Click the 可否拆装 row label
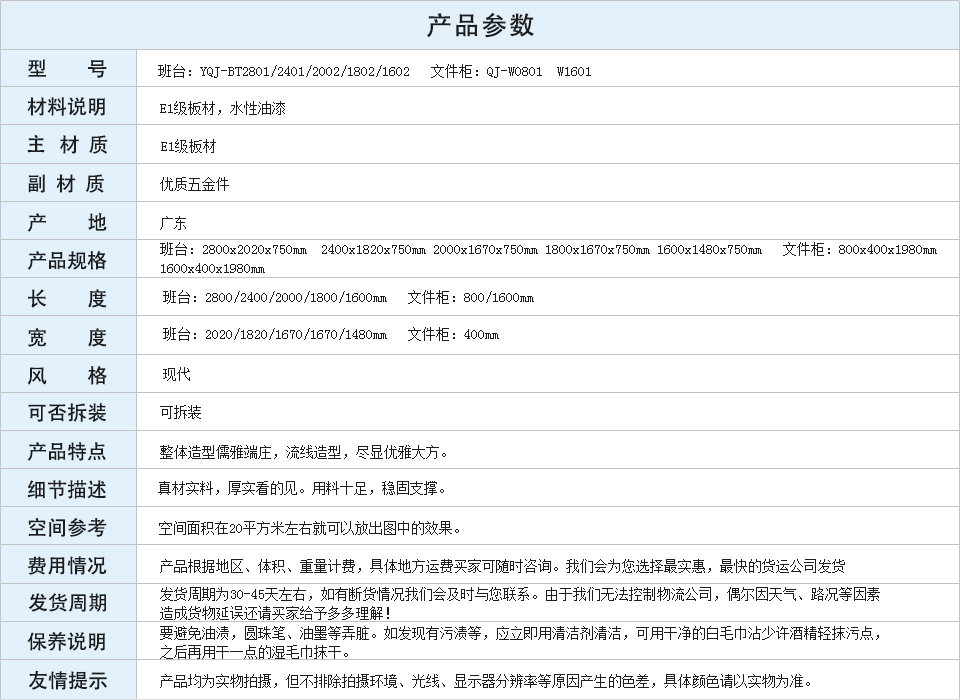Image resolution: width=960 pixels, height=700 pixels. [x=67, y=413]
